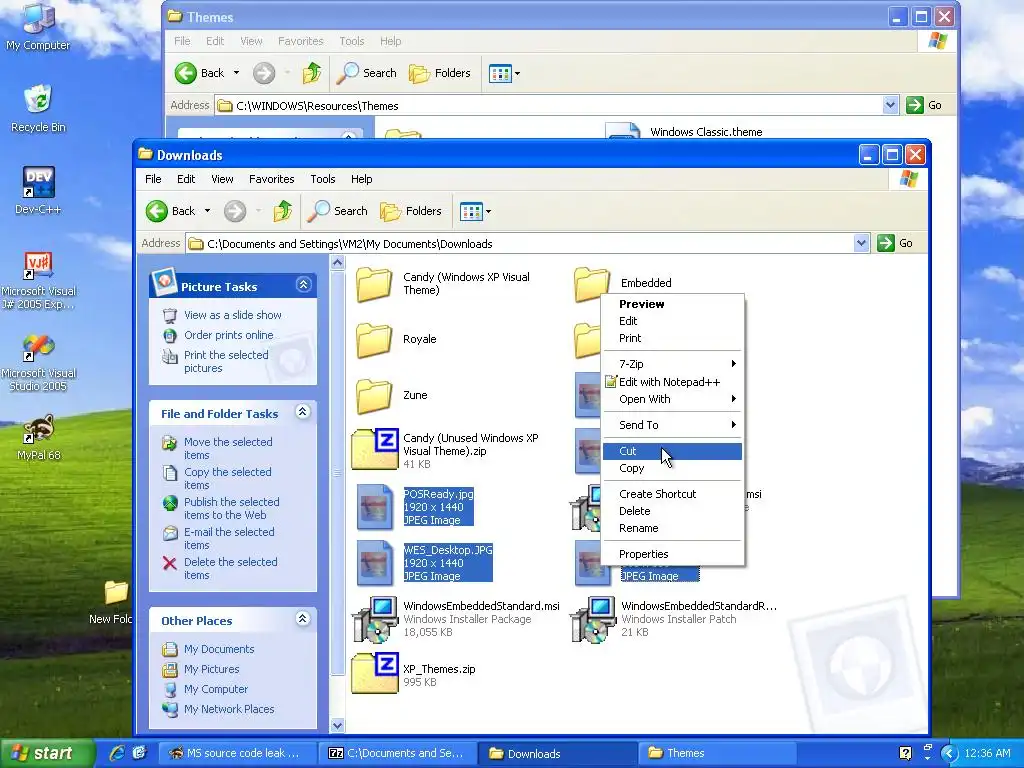Click Order prints online link

pos(229,335)
